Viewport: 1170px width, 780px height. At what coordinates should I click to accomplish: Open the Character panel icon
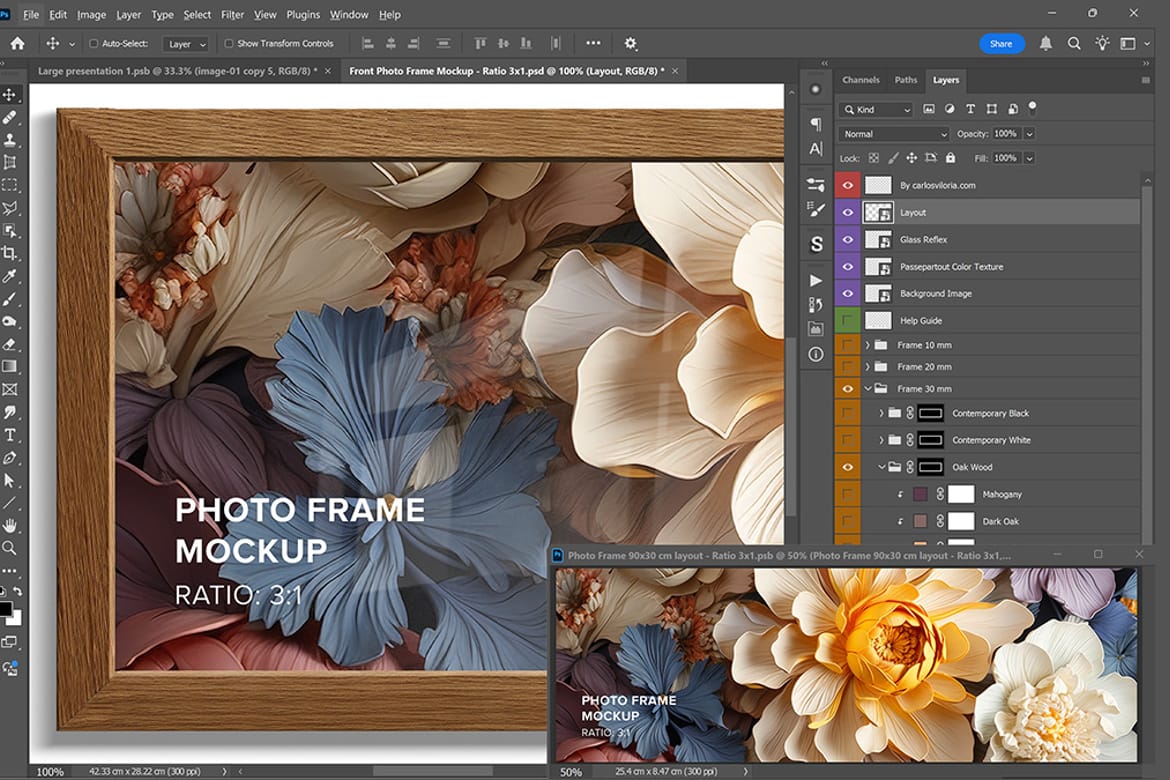point(816,149)
